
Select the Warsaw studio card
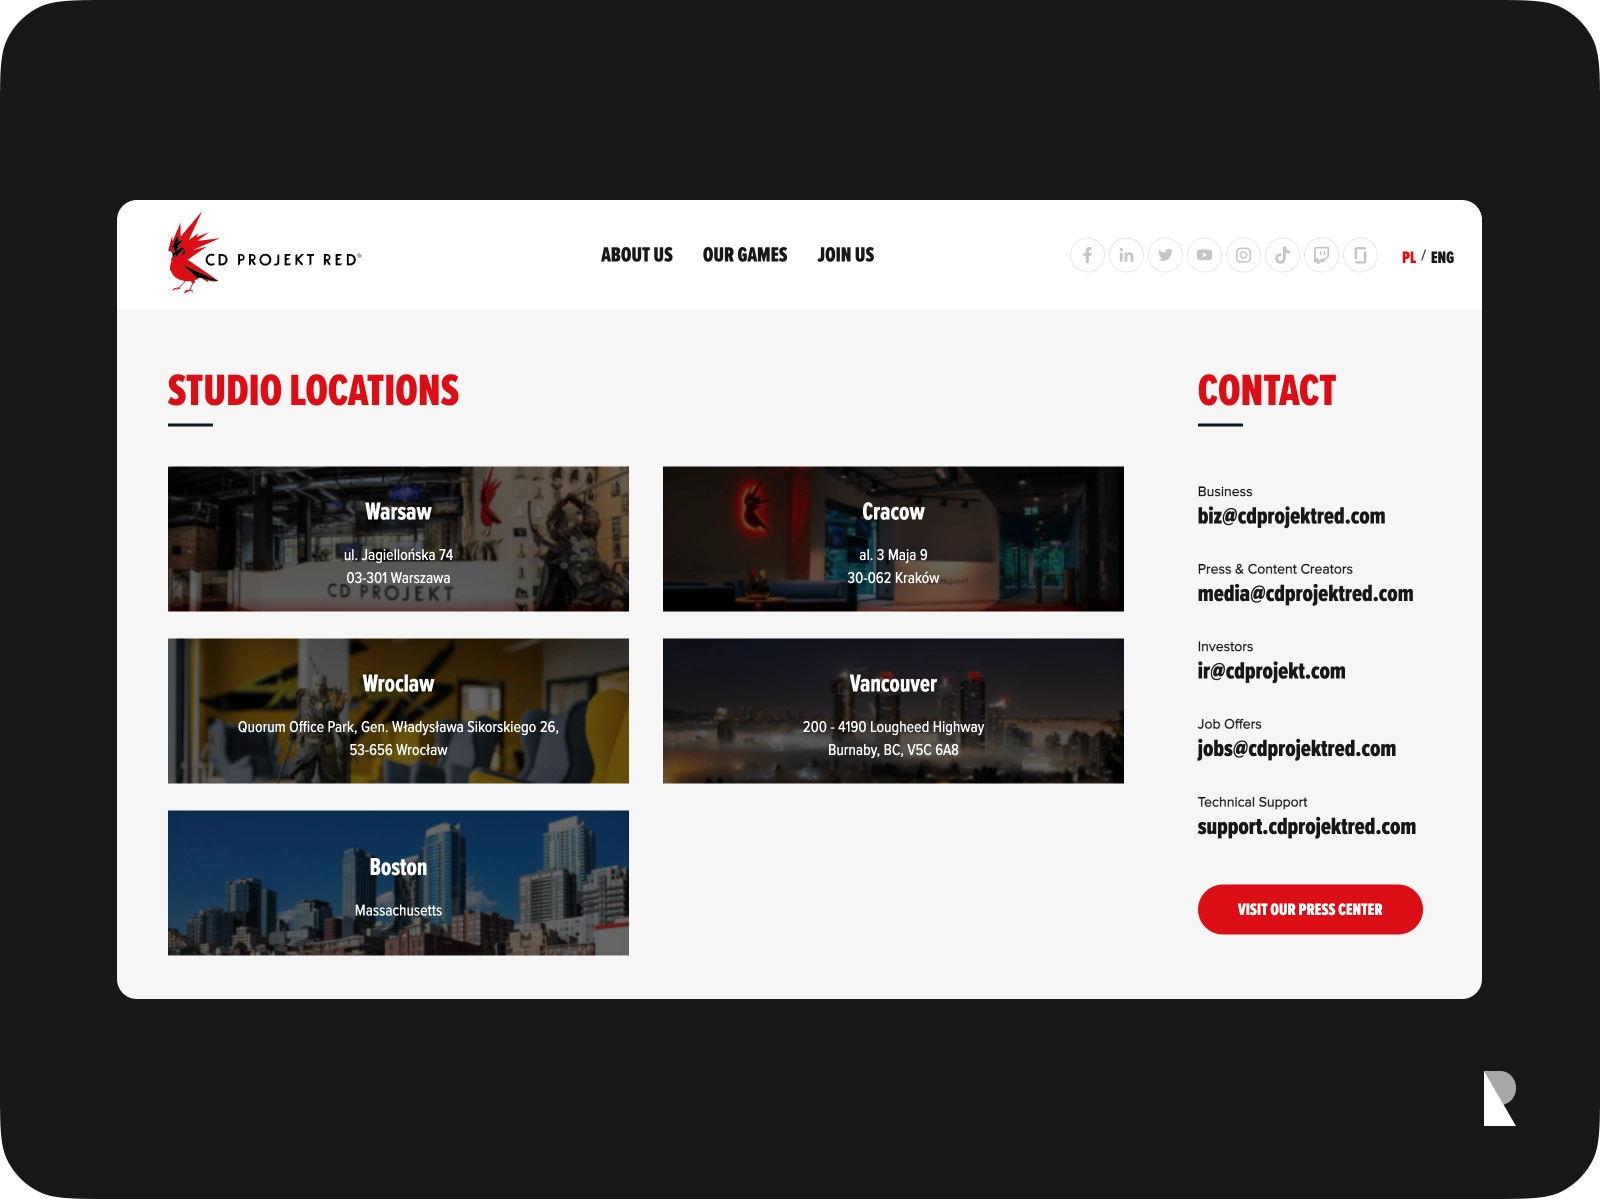[x=398, y=539]
